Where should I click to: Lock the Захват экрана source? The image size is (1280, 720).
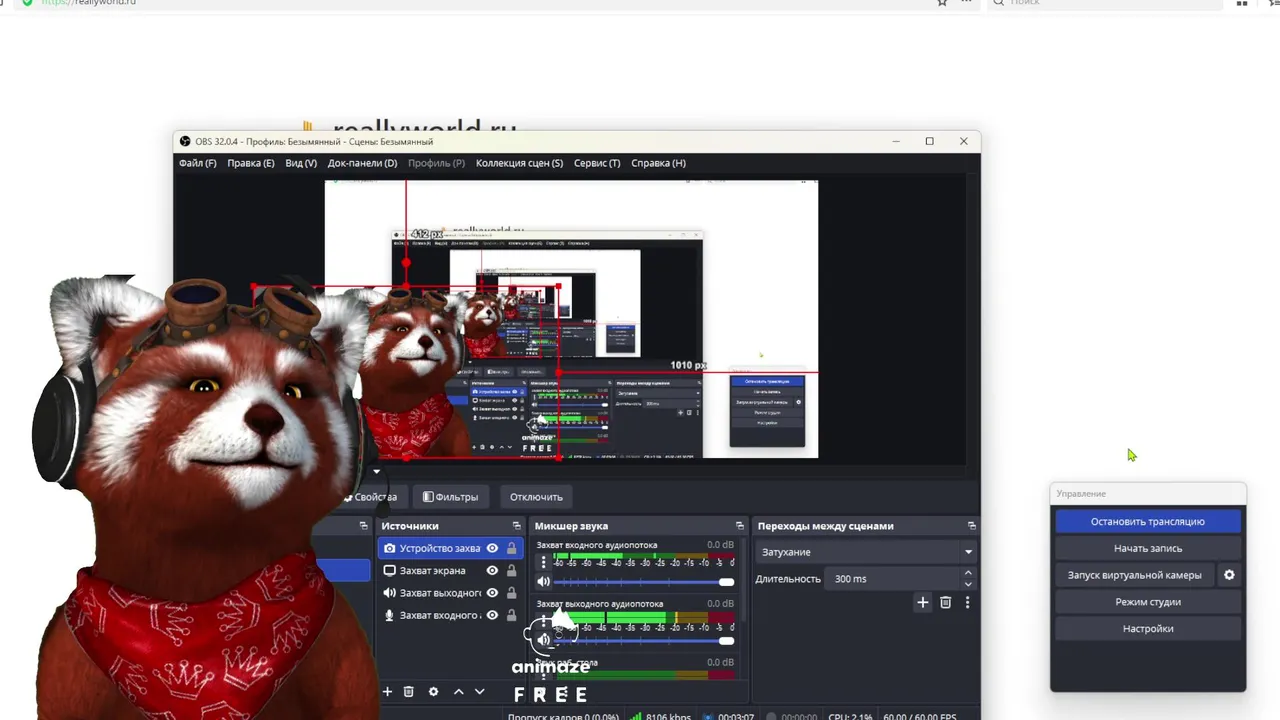(x=511, y=570)
